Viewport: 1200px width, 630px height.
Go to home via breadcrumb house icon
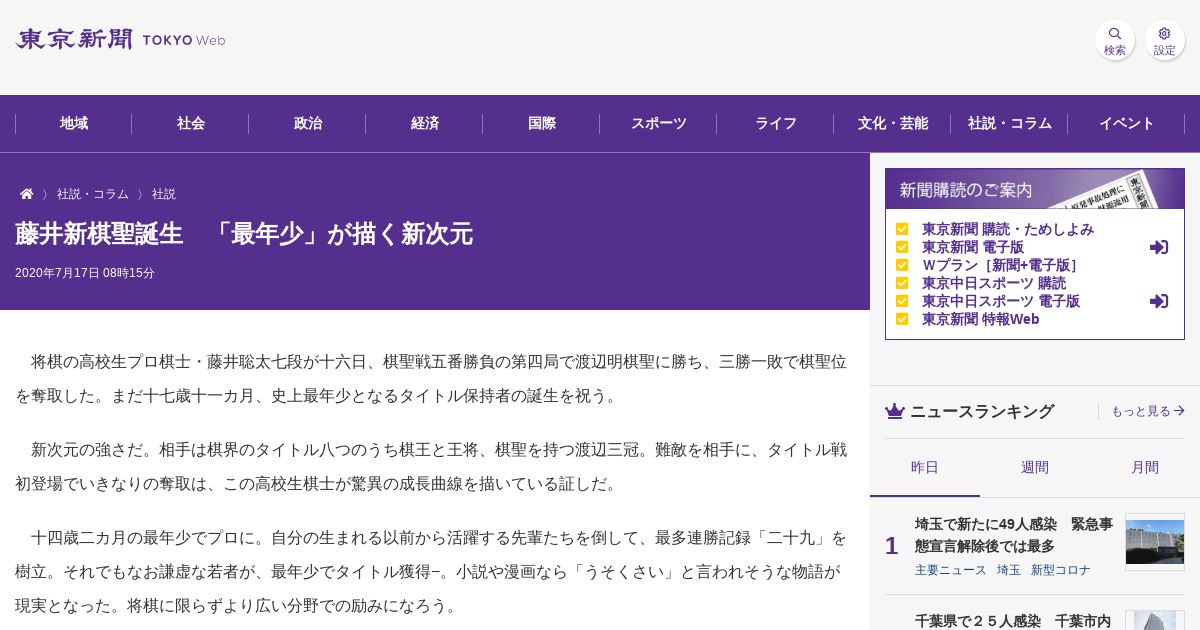pos(27,194)
